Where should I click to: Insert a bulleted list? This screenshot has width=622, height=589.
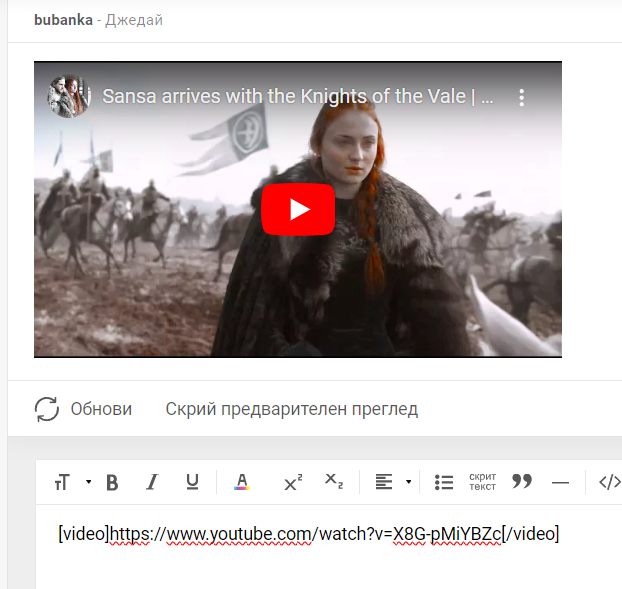coord(444,482)
